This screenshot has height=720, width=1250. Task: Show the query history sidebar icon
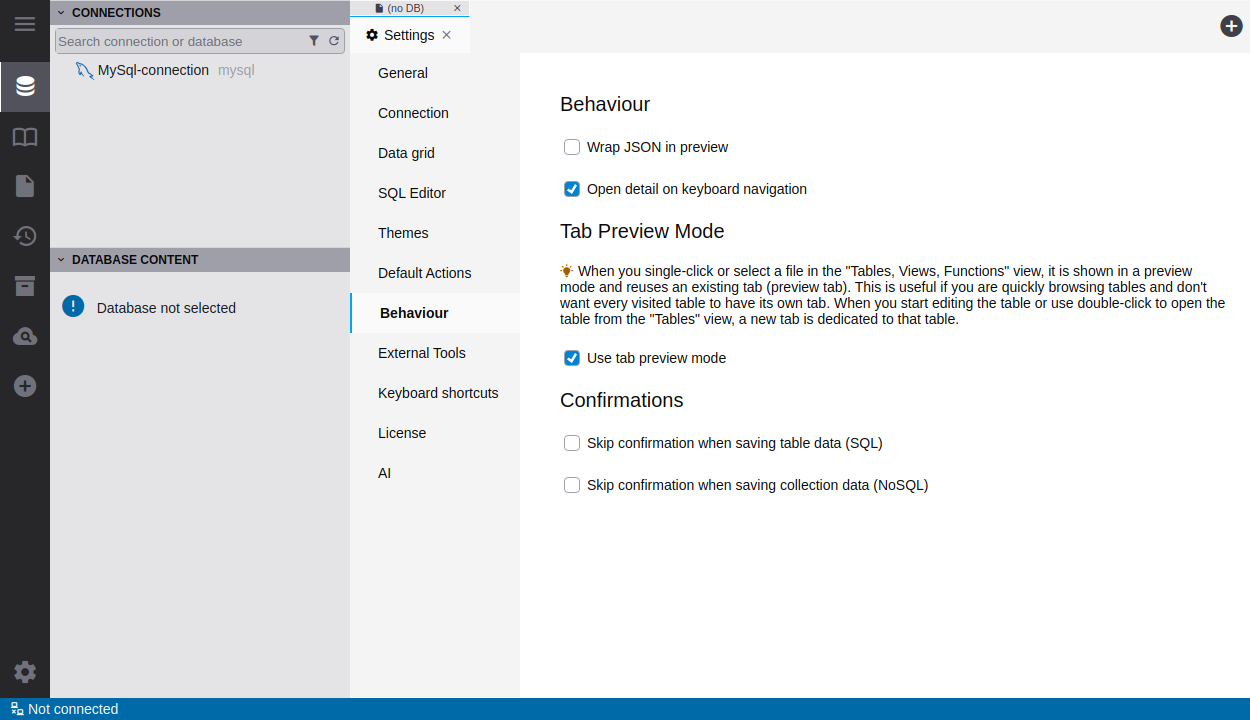point(25,236)
